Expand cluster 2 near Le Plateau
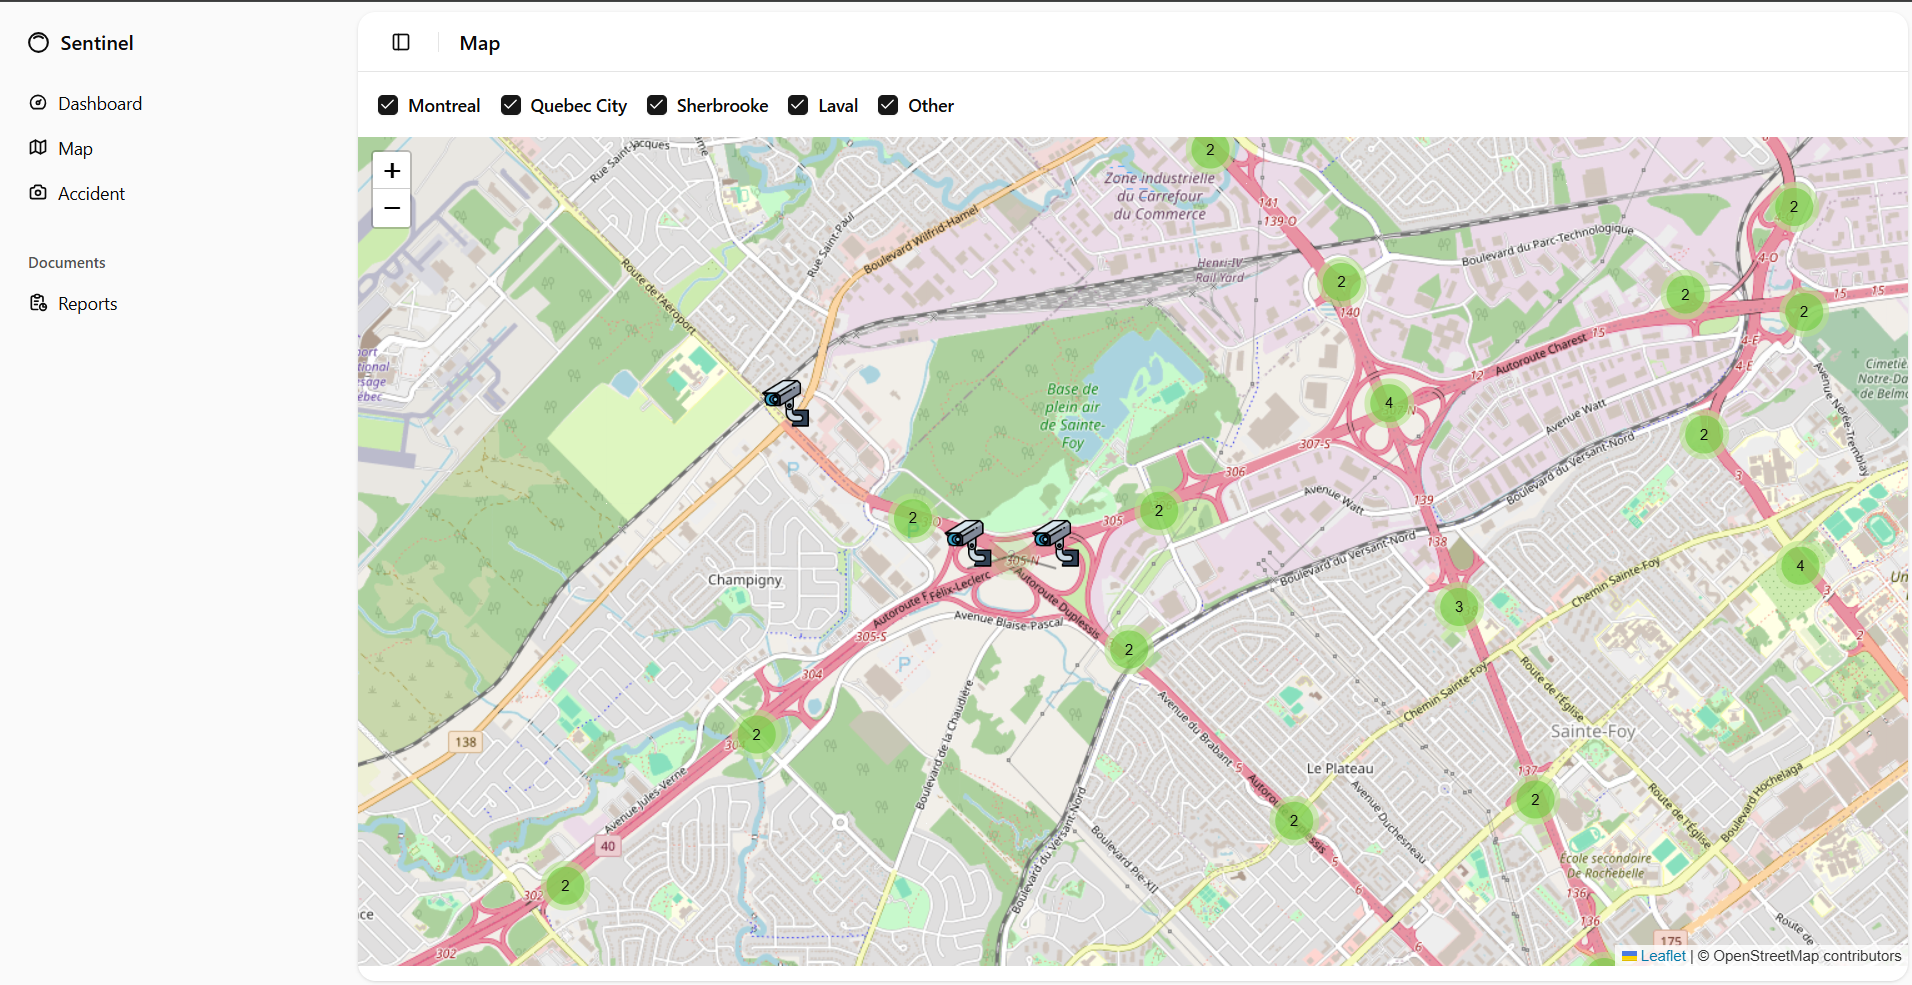Screen dimensions: 1912x985 click(1294, 821)
